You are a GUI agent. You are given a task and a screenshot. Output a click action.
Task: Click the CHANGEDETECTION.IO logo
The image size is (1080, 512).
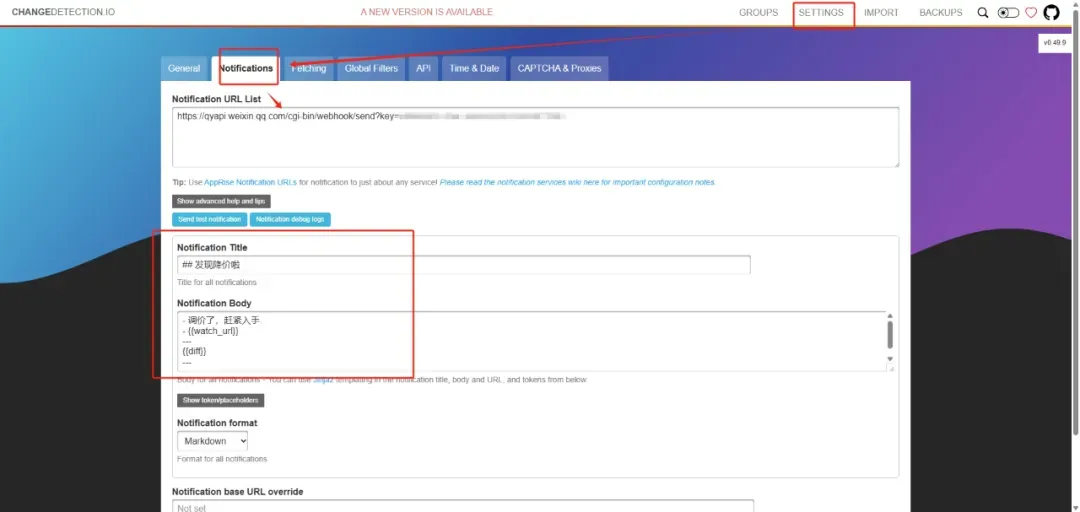coord(63,13)
